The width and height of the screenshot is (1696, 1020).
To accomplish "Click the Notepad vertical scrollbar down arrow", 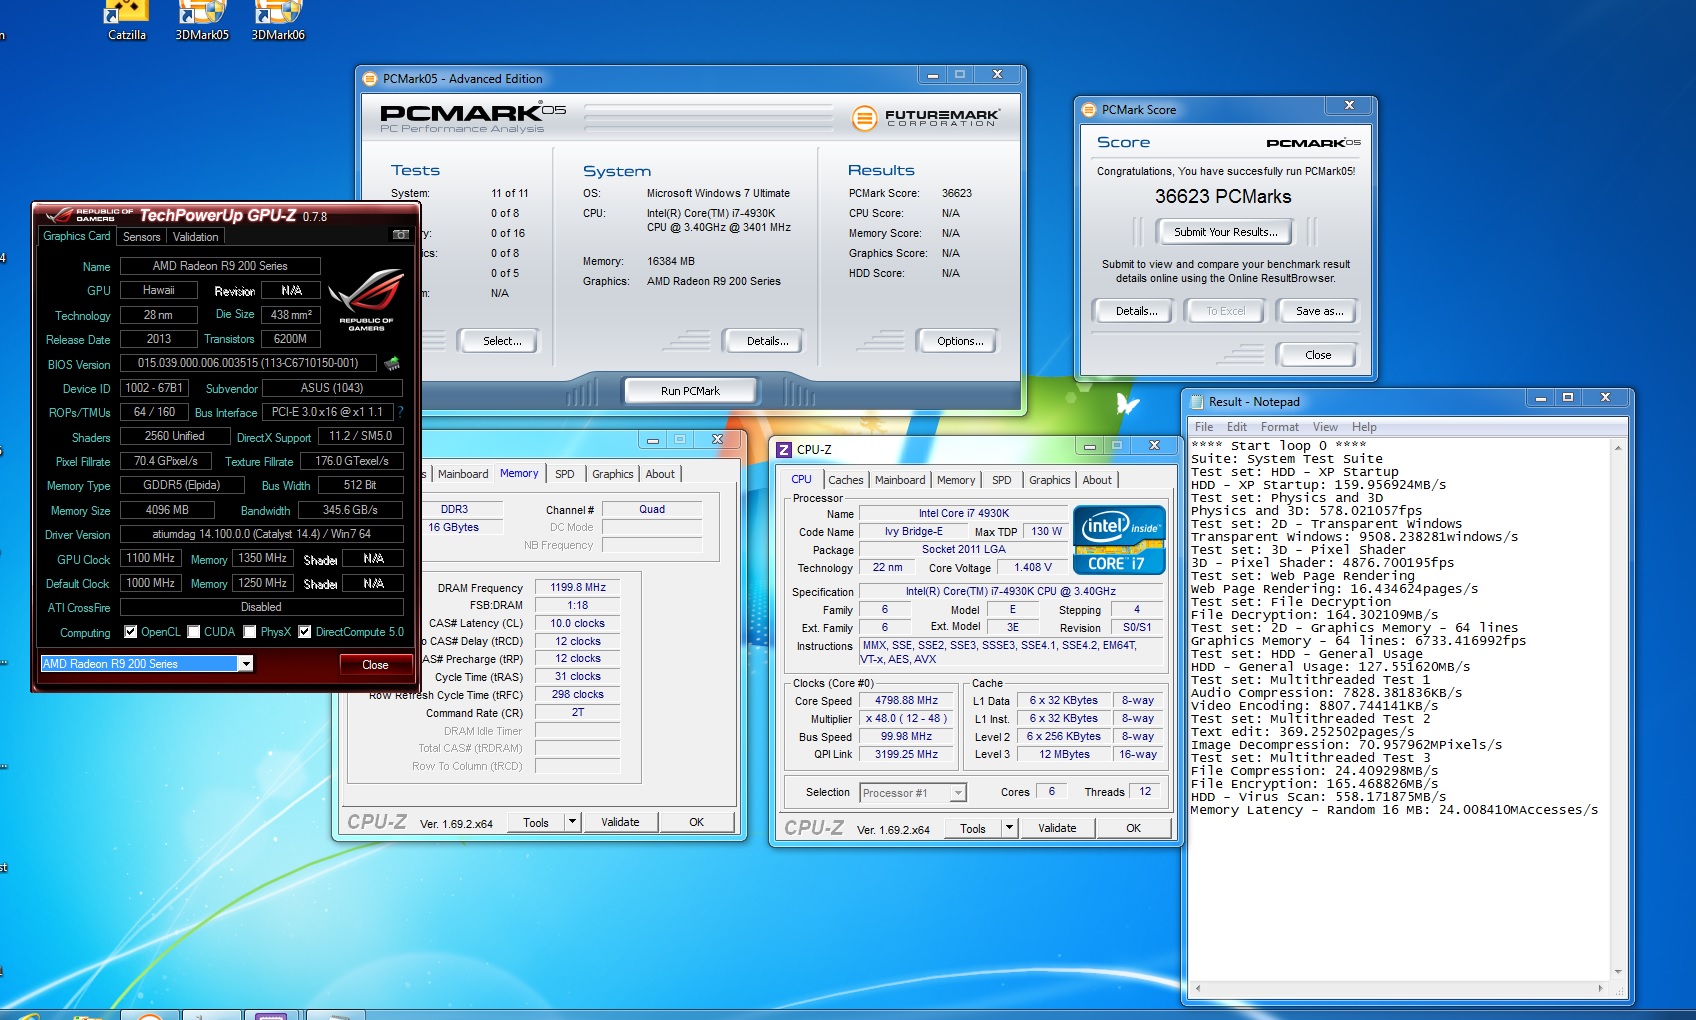I will point(1618,972).
